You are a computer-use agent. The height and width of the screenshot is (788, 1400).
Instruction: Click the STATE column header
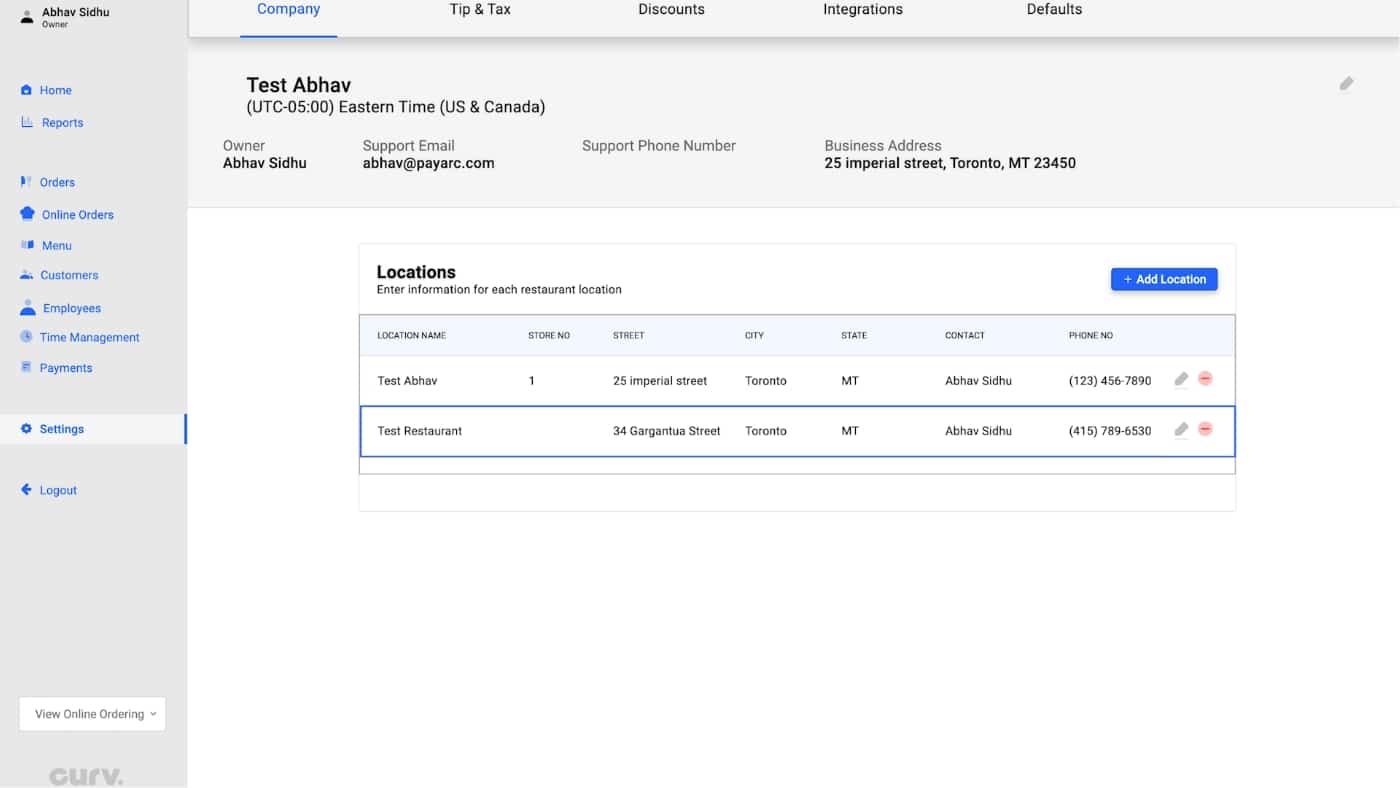854,335
